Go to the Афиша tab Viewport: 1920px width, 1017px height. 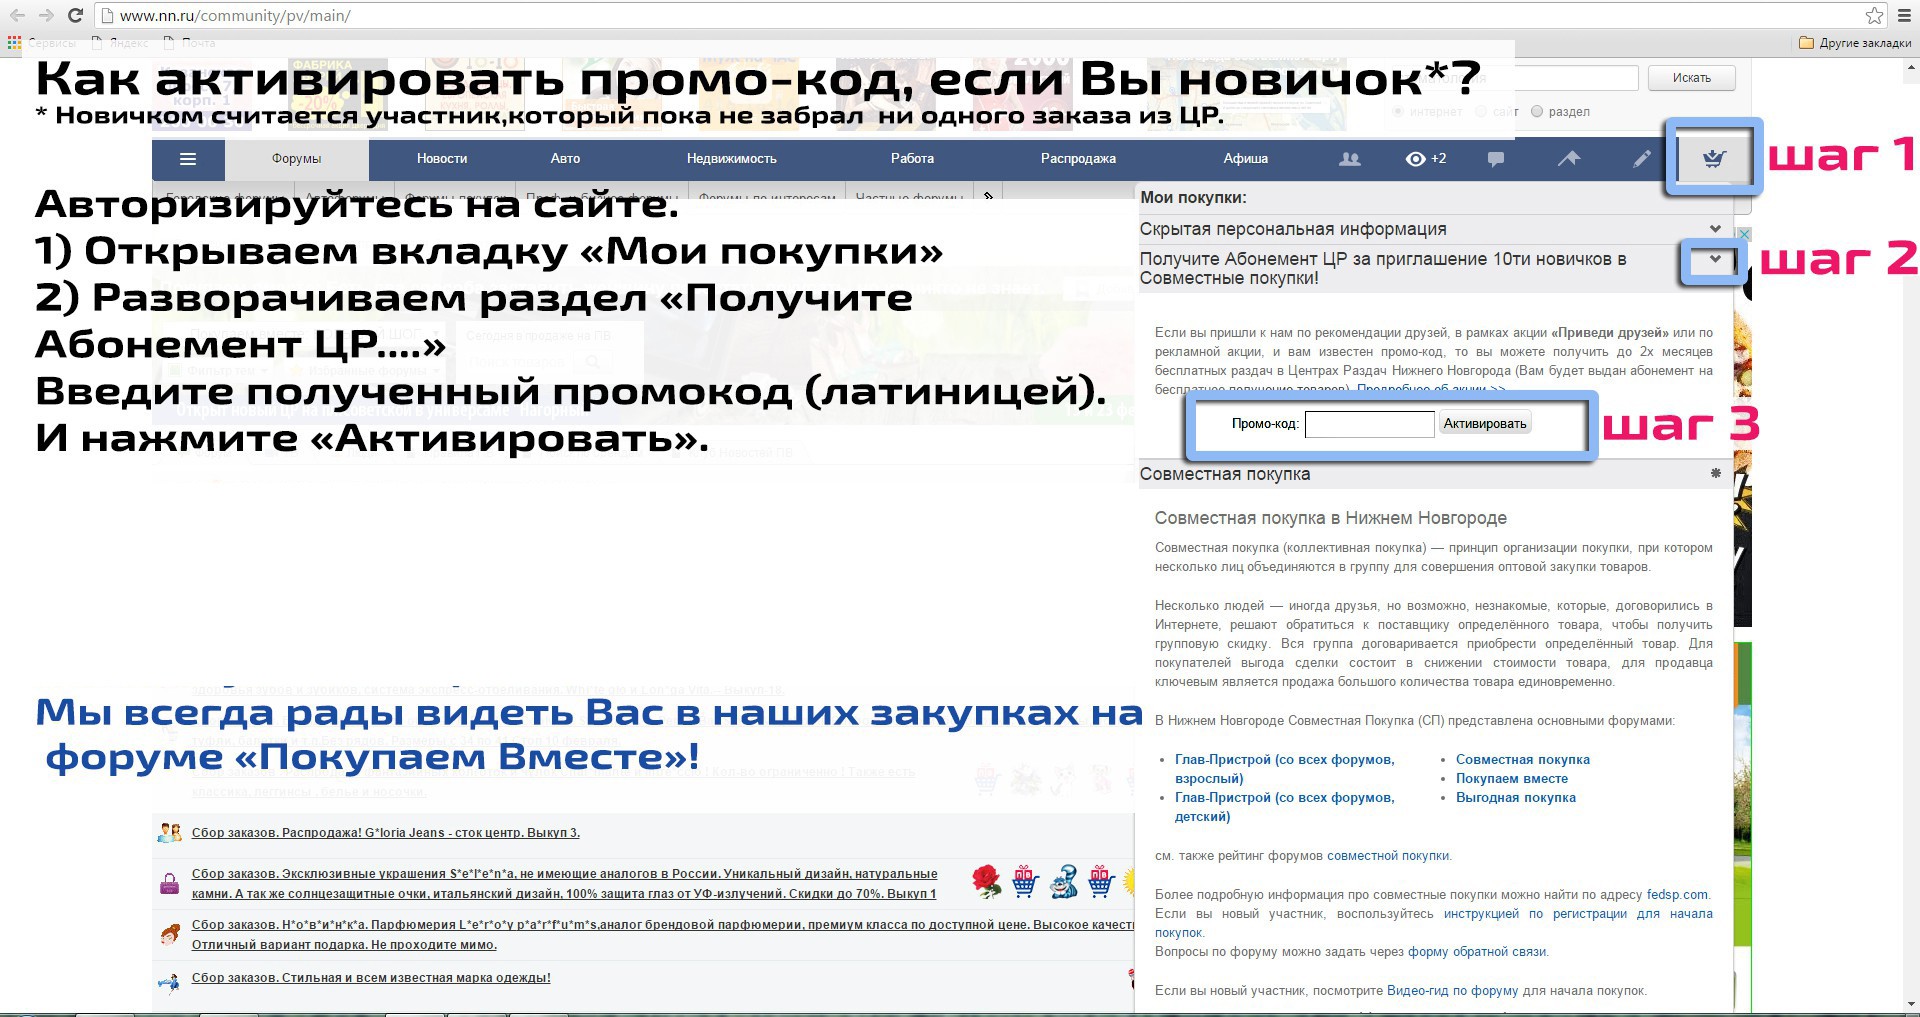tap(1245, 159)
